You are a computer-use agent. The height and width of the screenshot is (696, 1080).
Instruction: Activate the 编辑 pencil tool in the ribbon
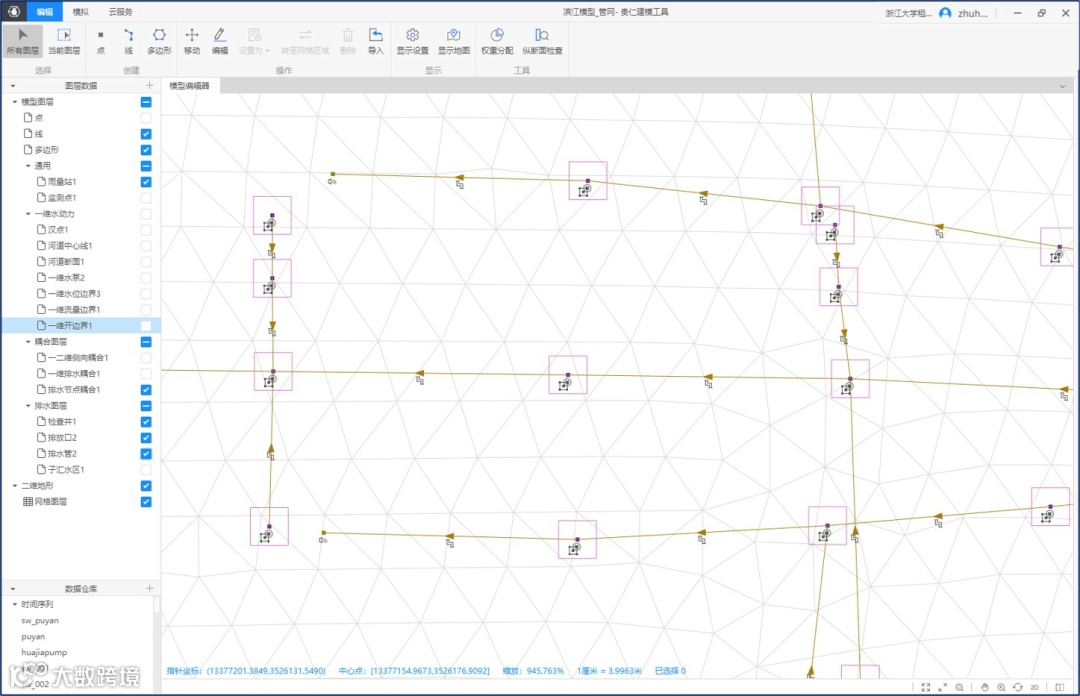pyautogui.click(x=220, y=41)
